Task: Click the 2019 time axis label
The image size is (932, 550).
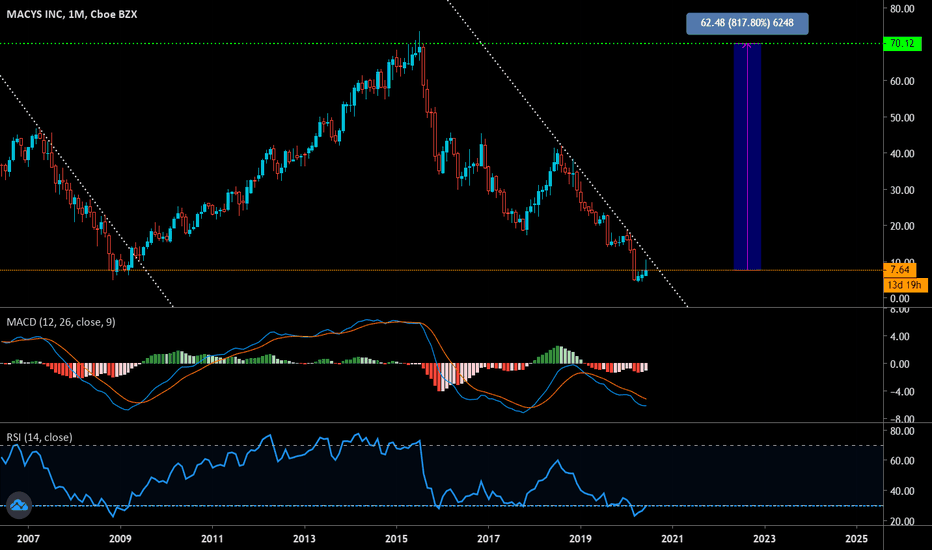Action: tap(580, 539)
